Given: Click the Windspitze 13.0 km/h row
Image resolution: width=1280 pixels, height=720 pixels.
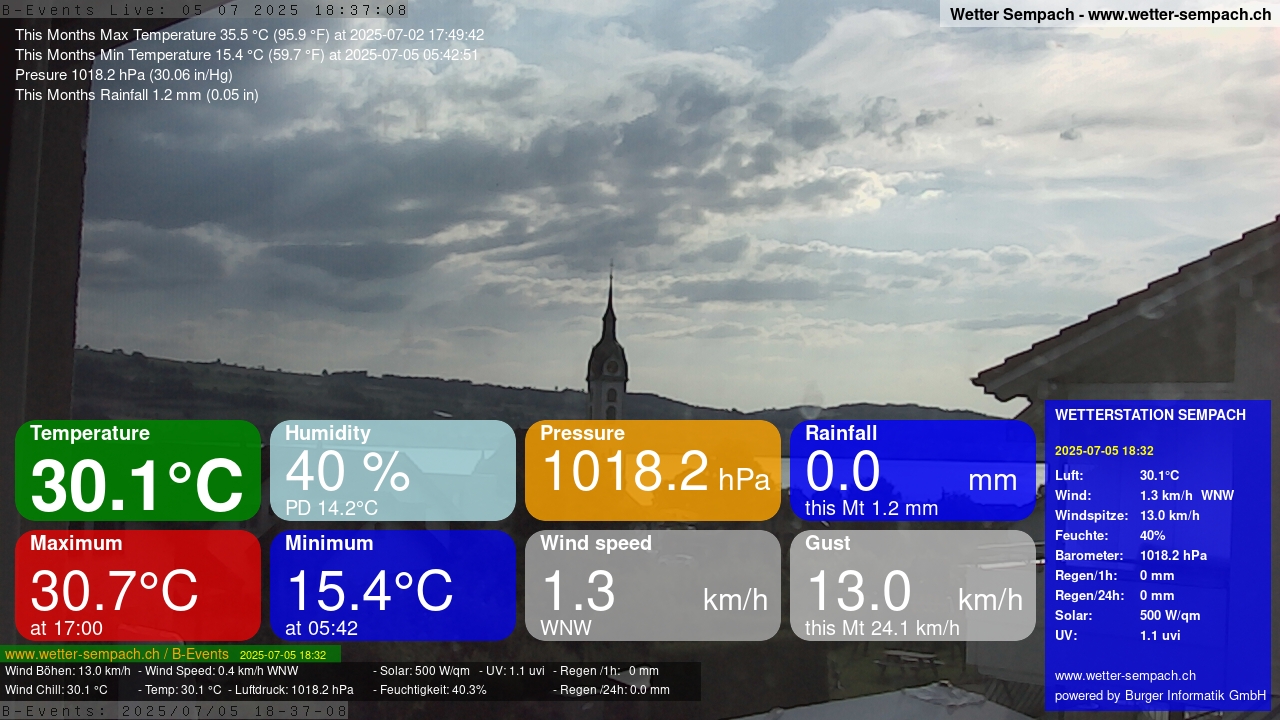Looking at the screenshot, I should pos(1127,515).
